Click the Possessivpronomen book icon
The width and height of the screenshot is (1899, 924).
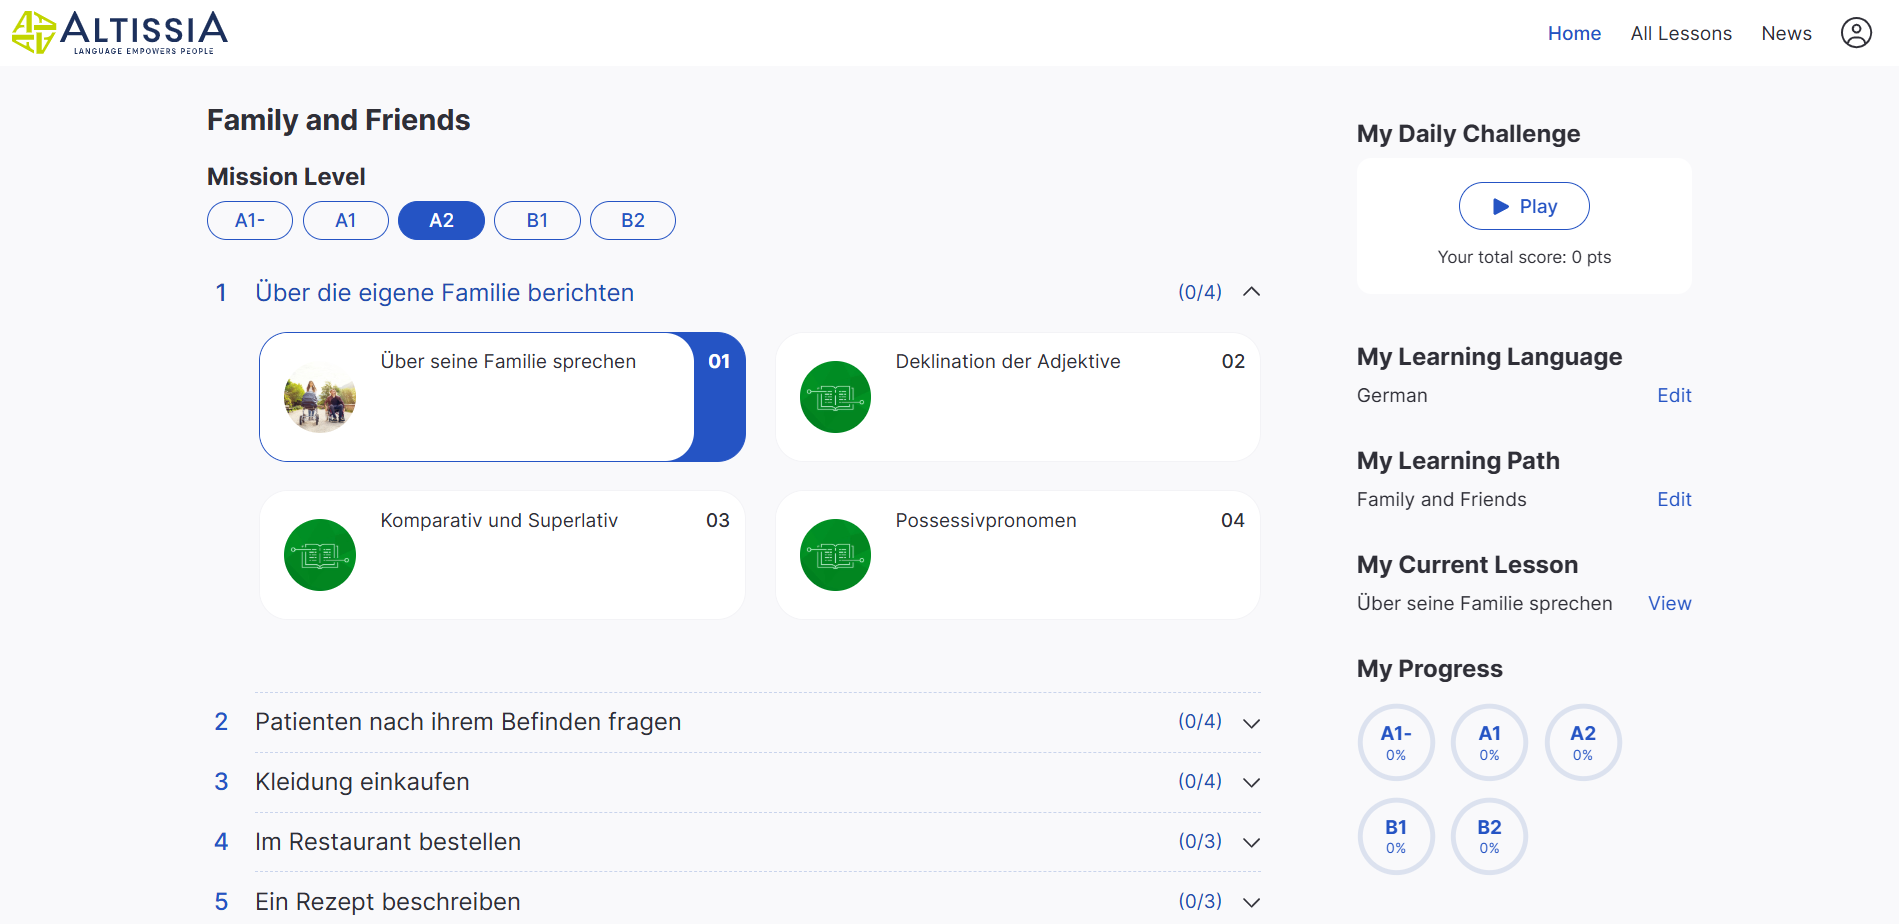click(836, 555)
